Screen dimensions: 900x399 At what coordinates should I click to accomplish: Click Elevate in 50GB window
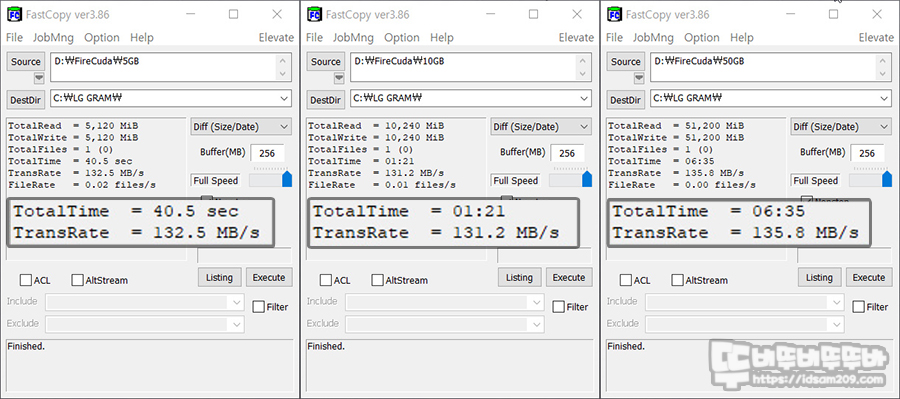[x=876, y=38]
